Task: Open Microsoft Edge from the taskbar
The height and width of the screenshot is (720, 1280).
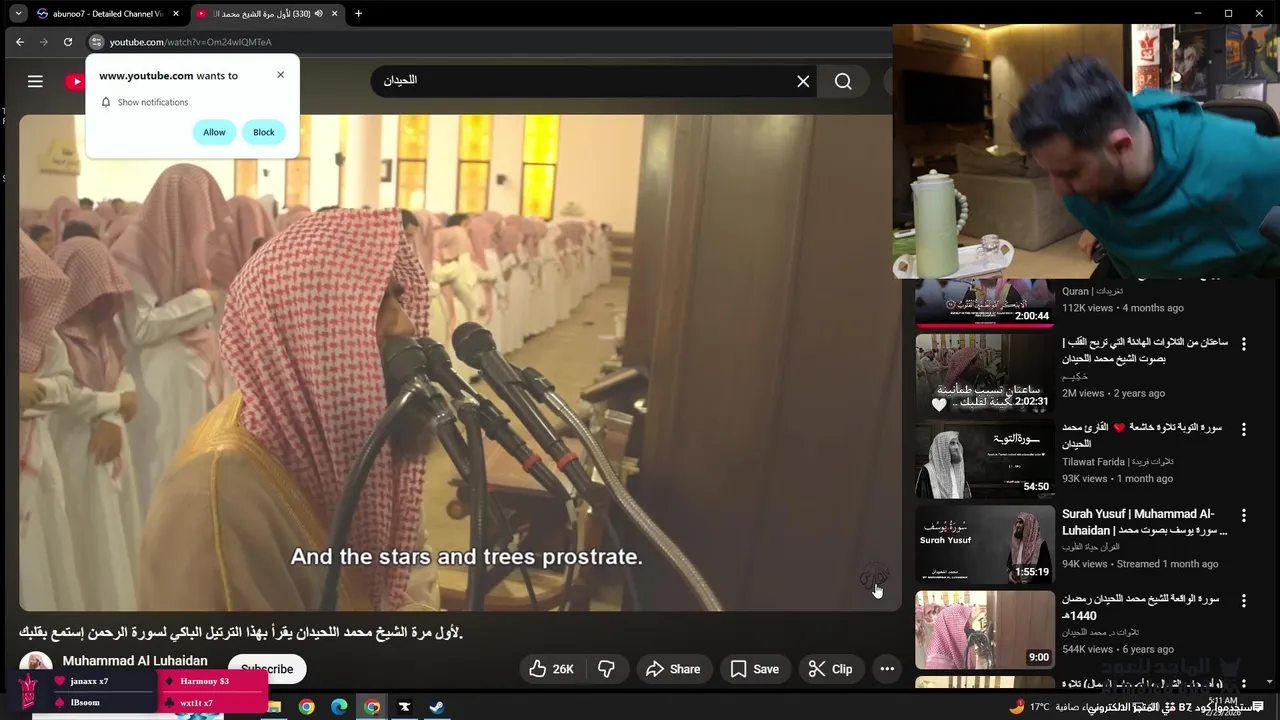Action: [x=339, y=707]
